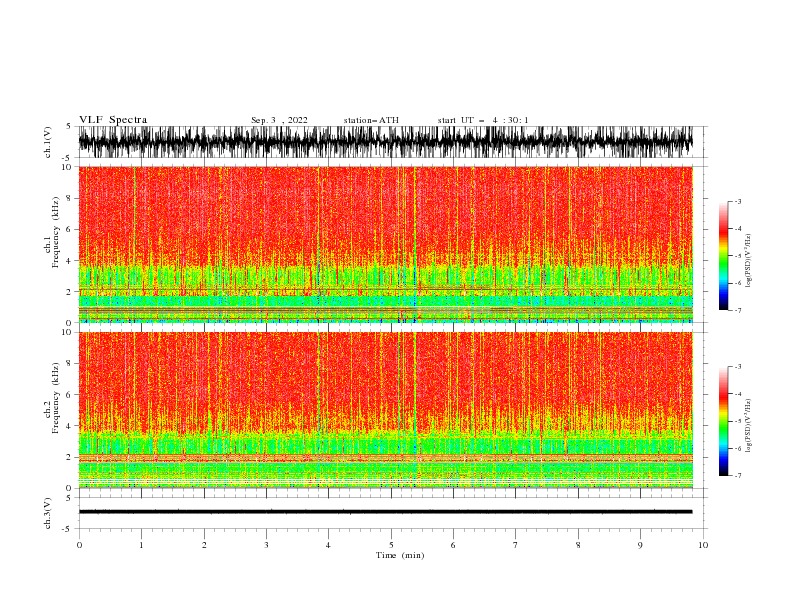Click the lower color bar's log(PSD) label
The image size is (792, 612).
(x=748, y=426)
